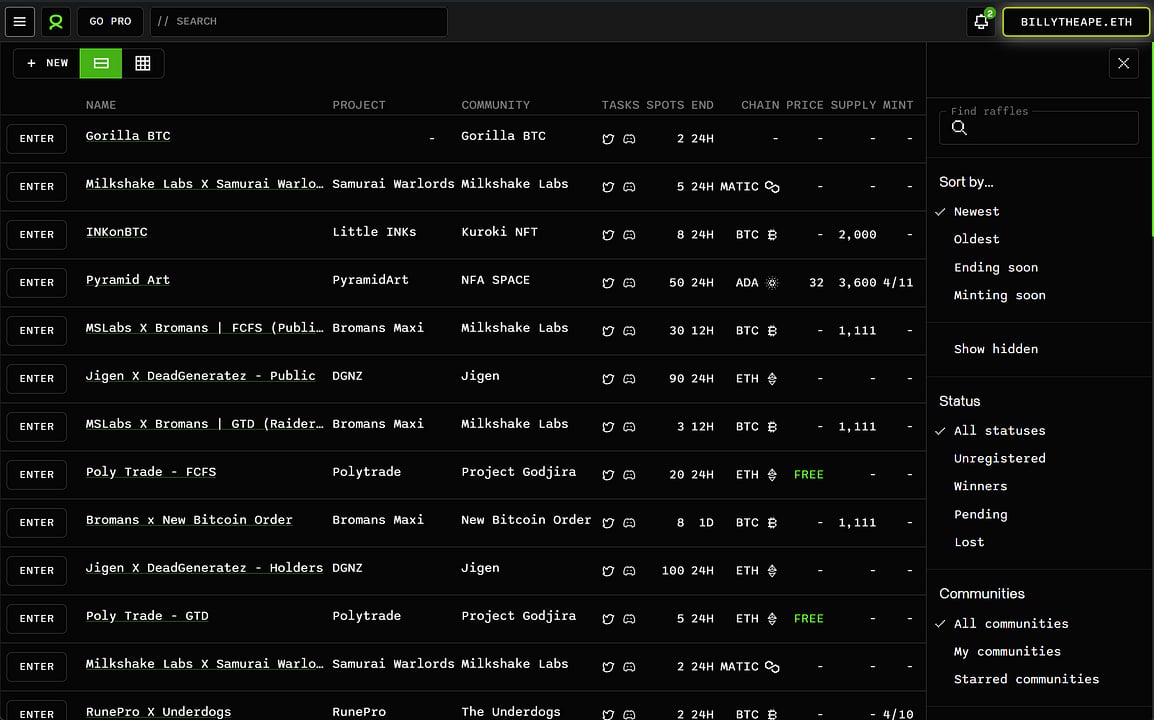This screenshot has width=1154, height=720.
Task: Click Twitter icon in Jigen X DeadGeneratez - Public row
Action: [608, 378]
